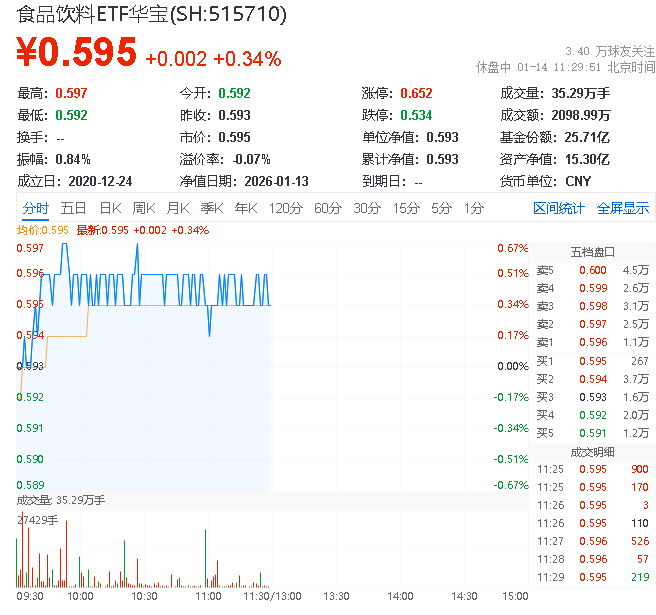Open the 季K chart tab
The width and height of the screenshot is (656, 615).
coord(211,208)
